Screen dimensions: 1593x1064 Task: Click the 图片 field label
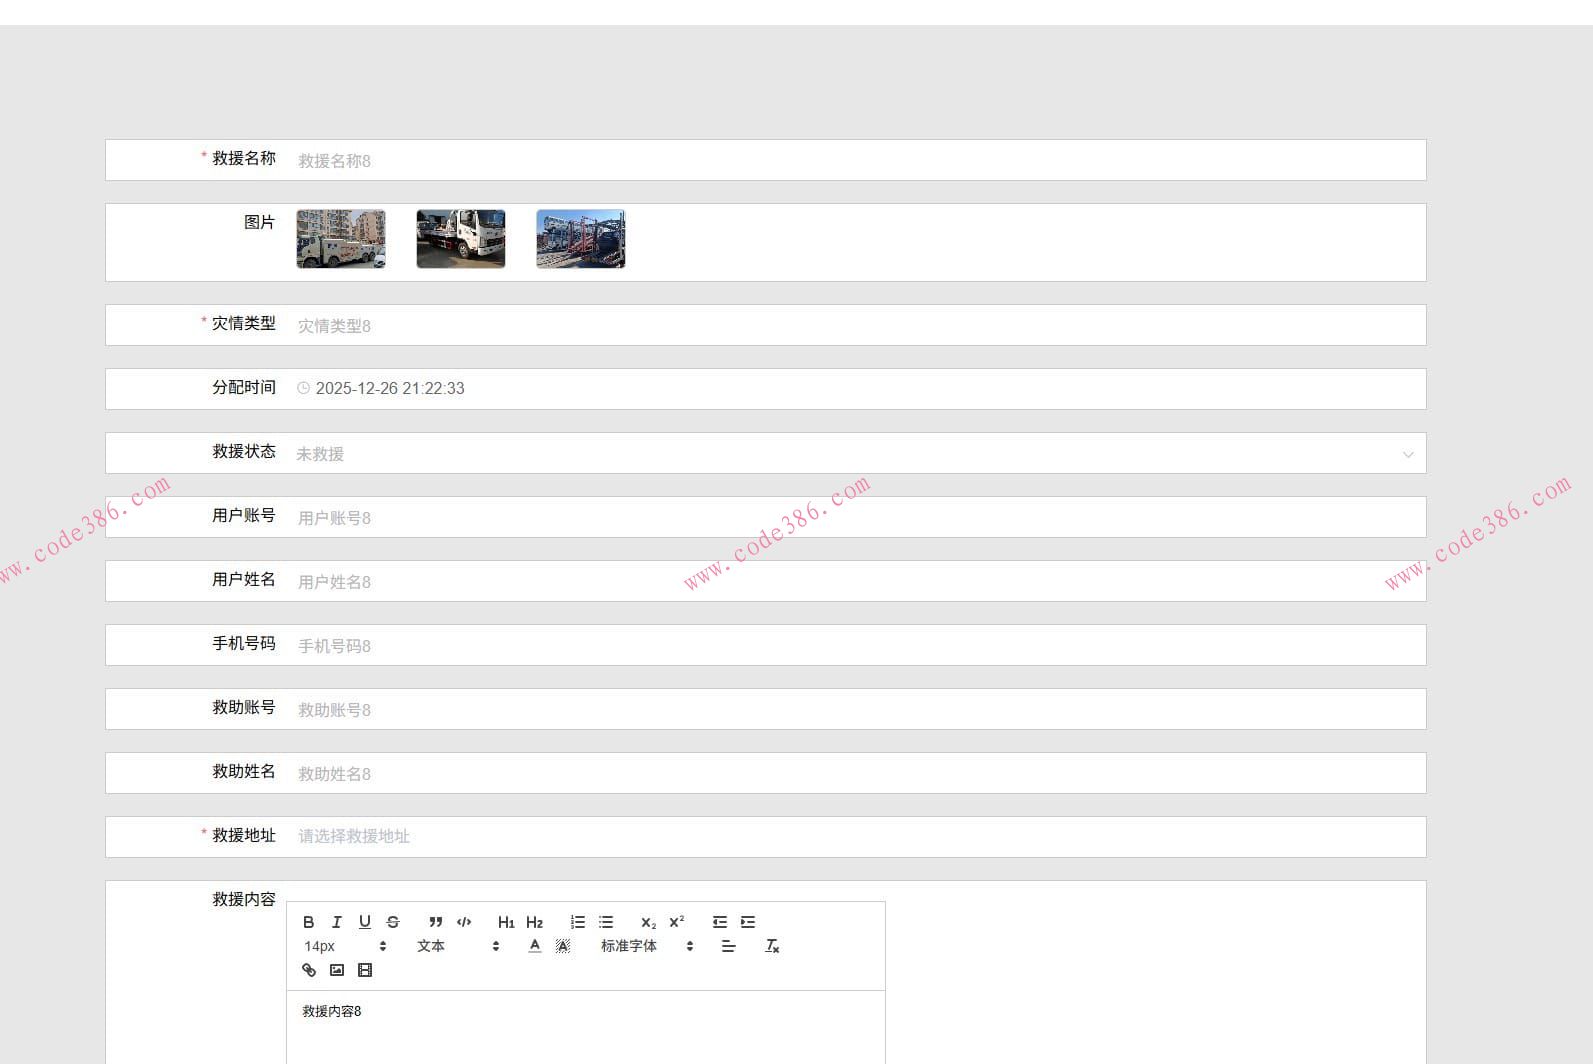[x=260, y=222]
